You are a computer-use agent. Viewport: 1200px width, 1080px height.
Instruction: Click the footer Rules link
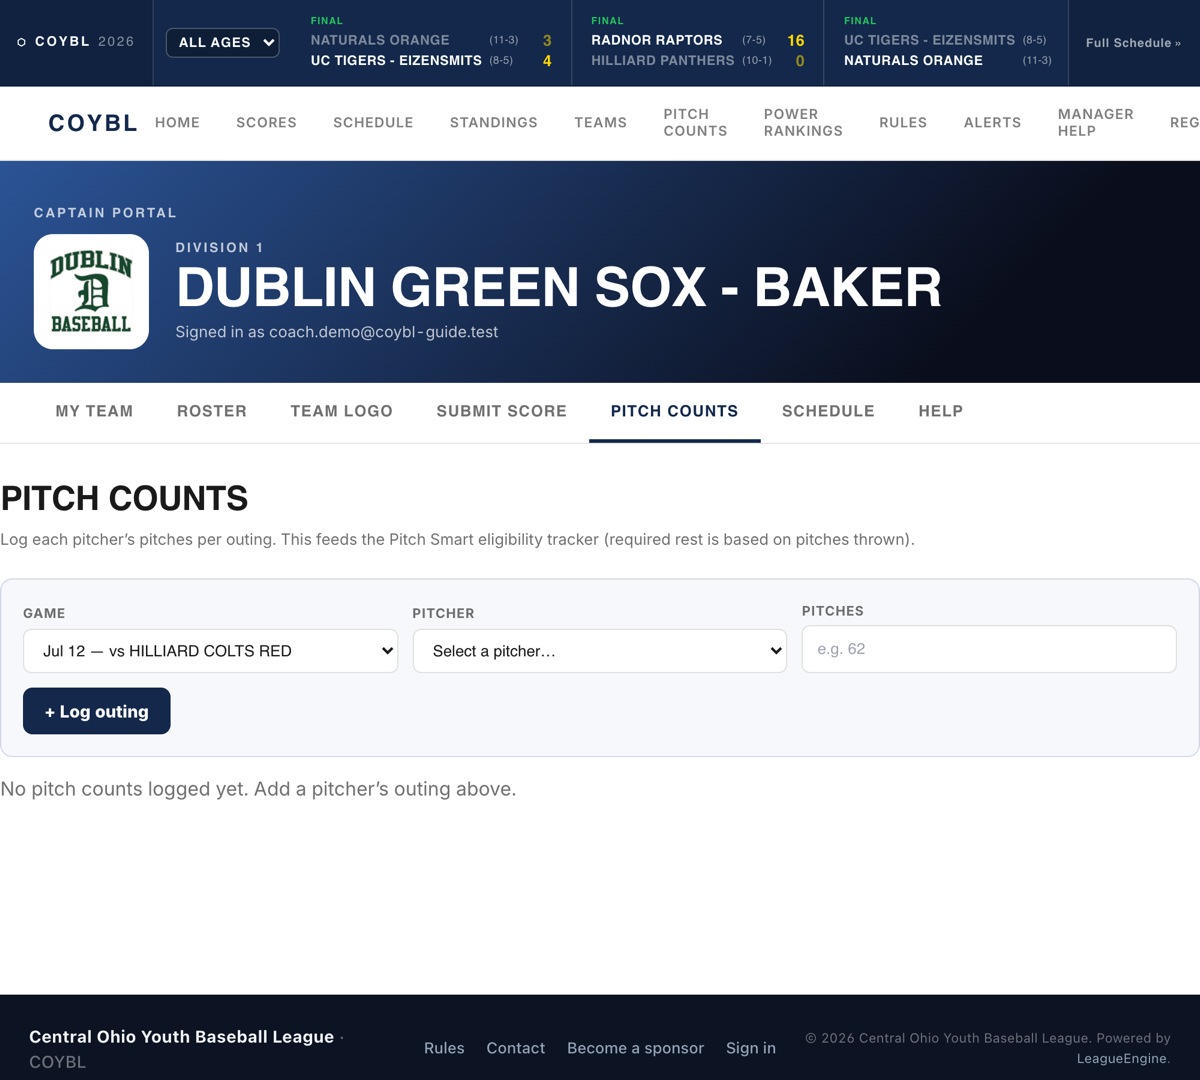pyautogui.click(x=444, y=1048)
